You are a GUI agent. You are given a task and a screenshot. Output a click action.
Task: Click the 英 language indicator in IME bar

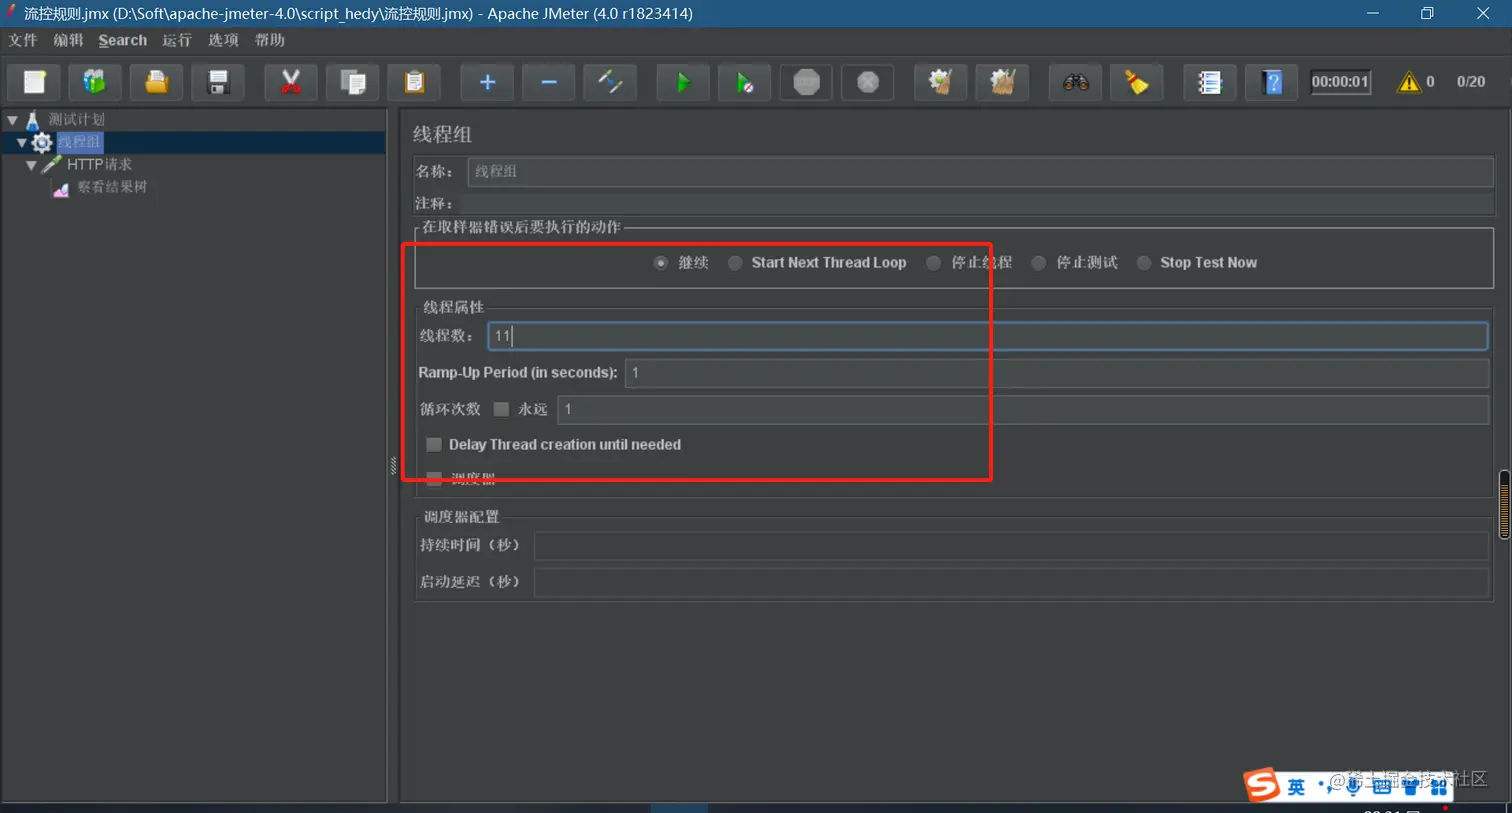pos(1296,787)
